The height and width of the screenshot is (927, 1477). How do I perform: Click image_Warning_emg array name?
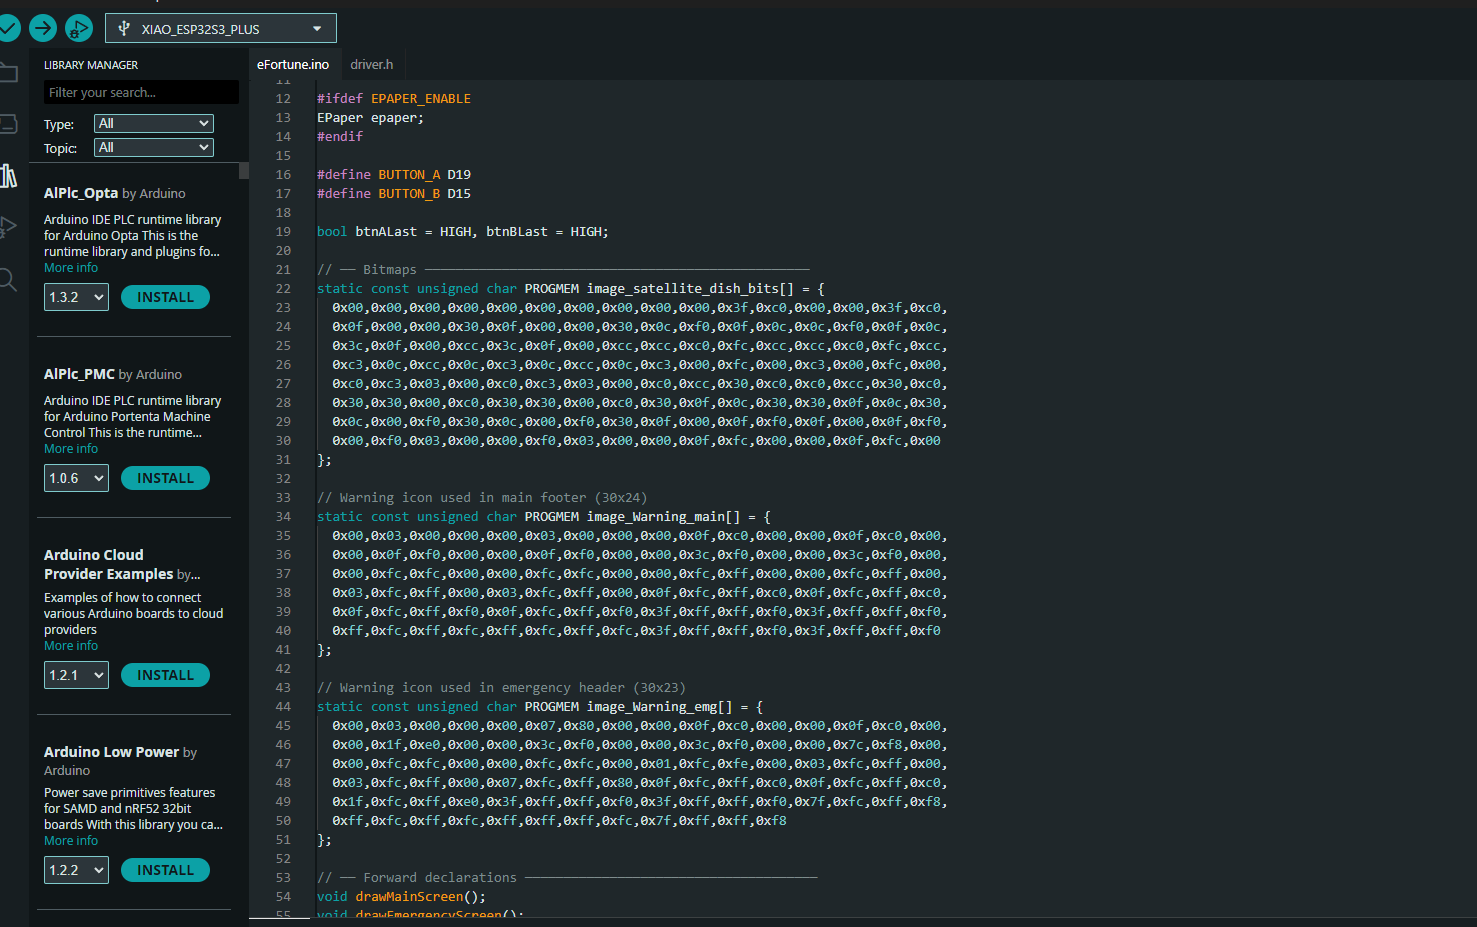pyautogui.click(x=651, y=706)
